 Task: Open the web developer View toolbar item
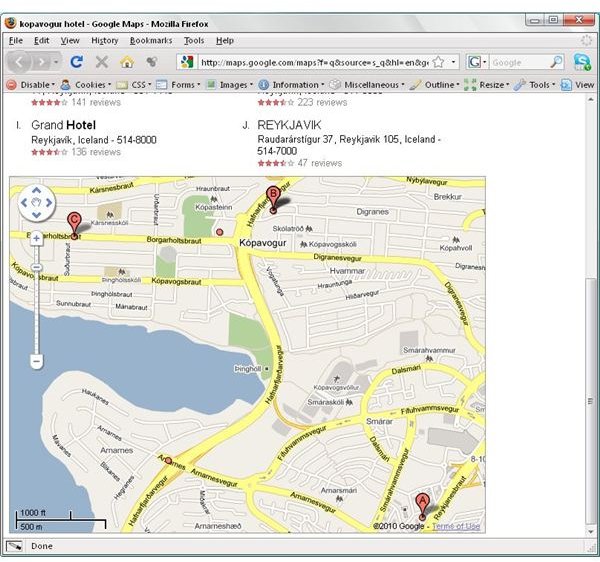point(578,85)
